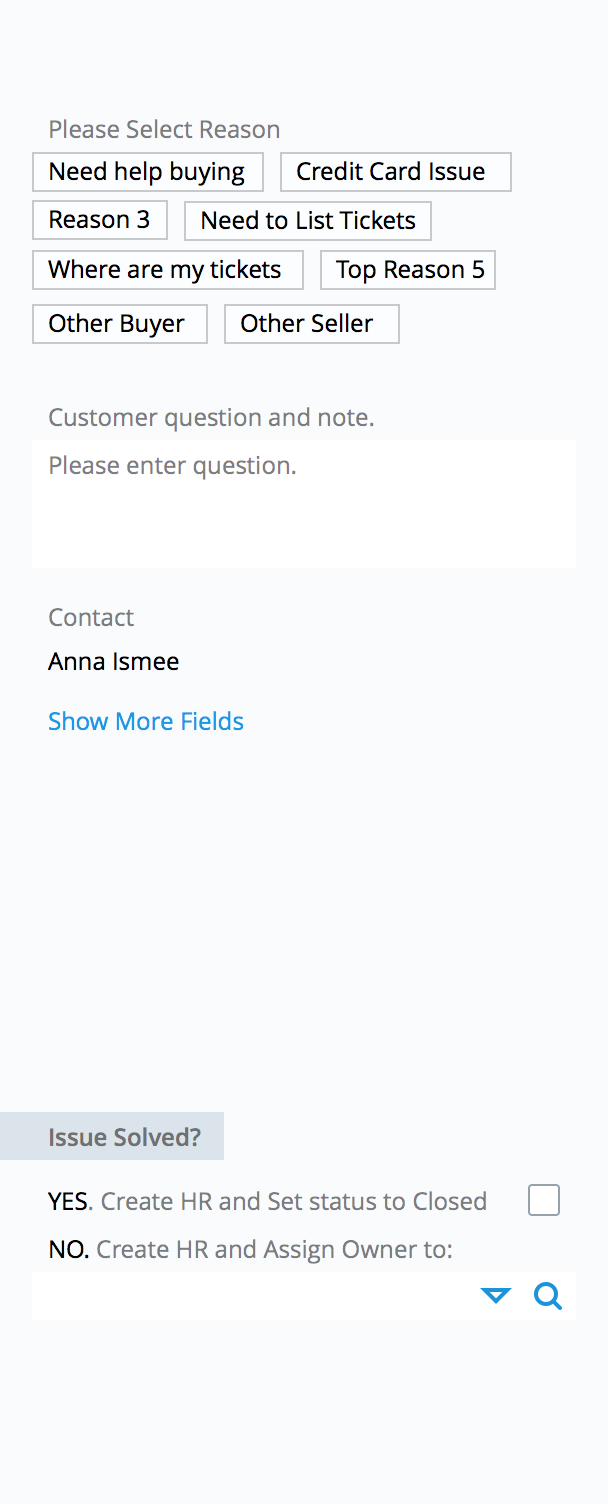Click the Anna Ismee contact name
The width and height of the screenshot is (608, 1504).
click(x=114, y=661)
